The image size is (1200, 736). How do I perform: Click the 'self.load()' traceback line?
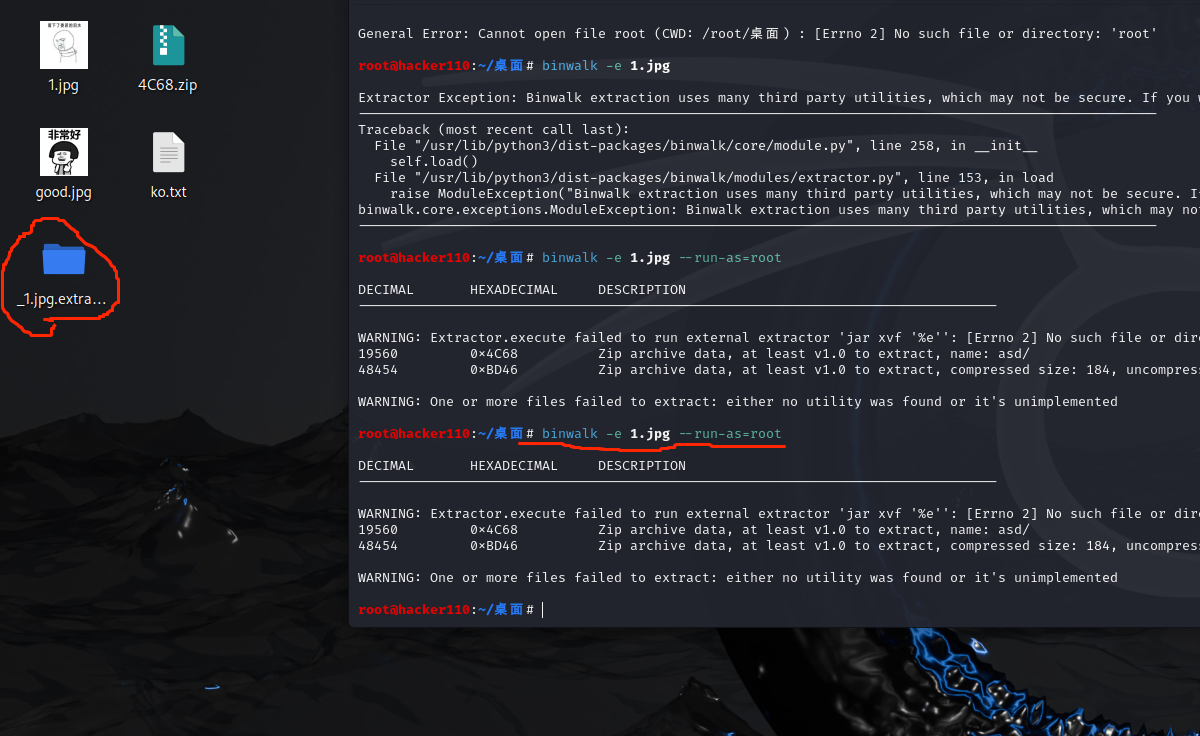tap(434, 162)
